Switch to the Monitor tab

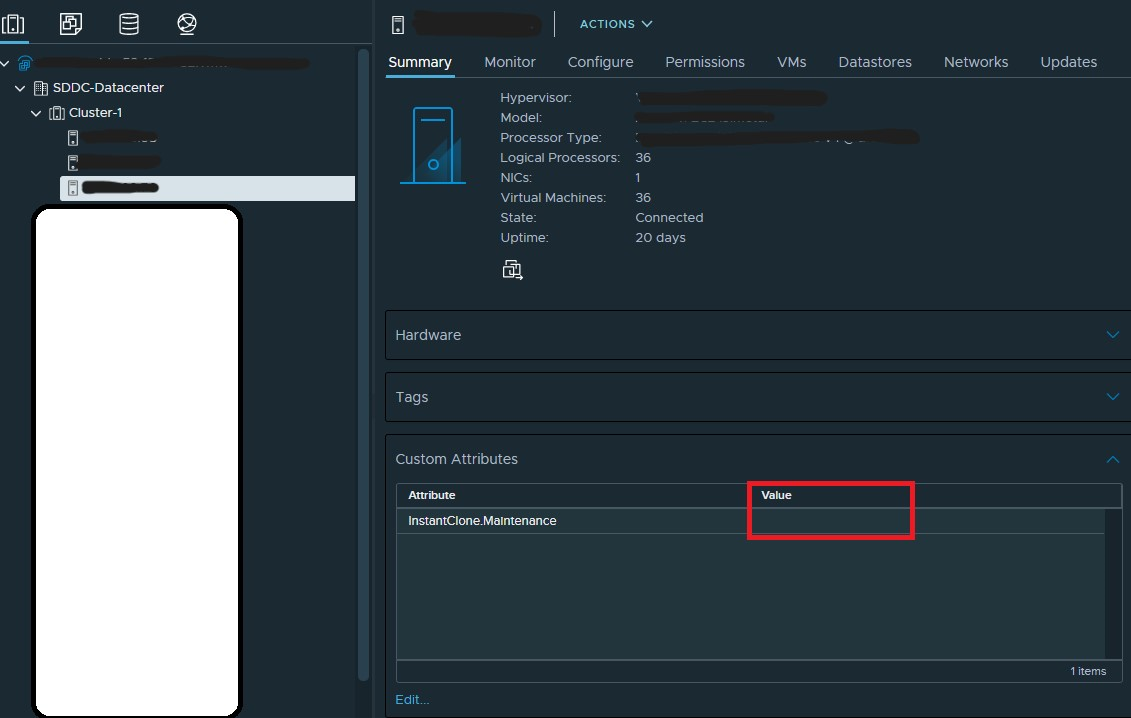pos(510,62)
